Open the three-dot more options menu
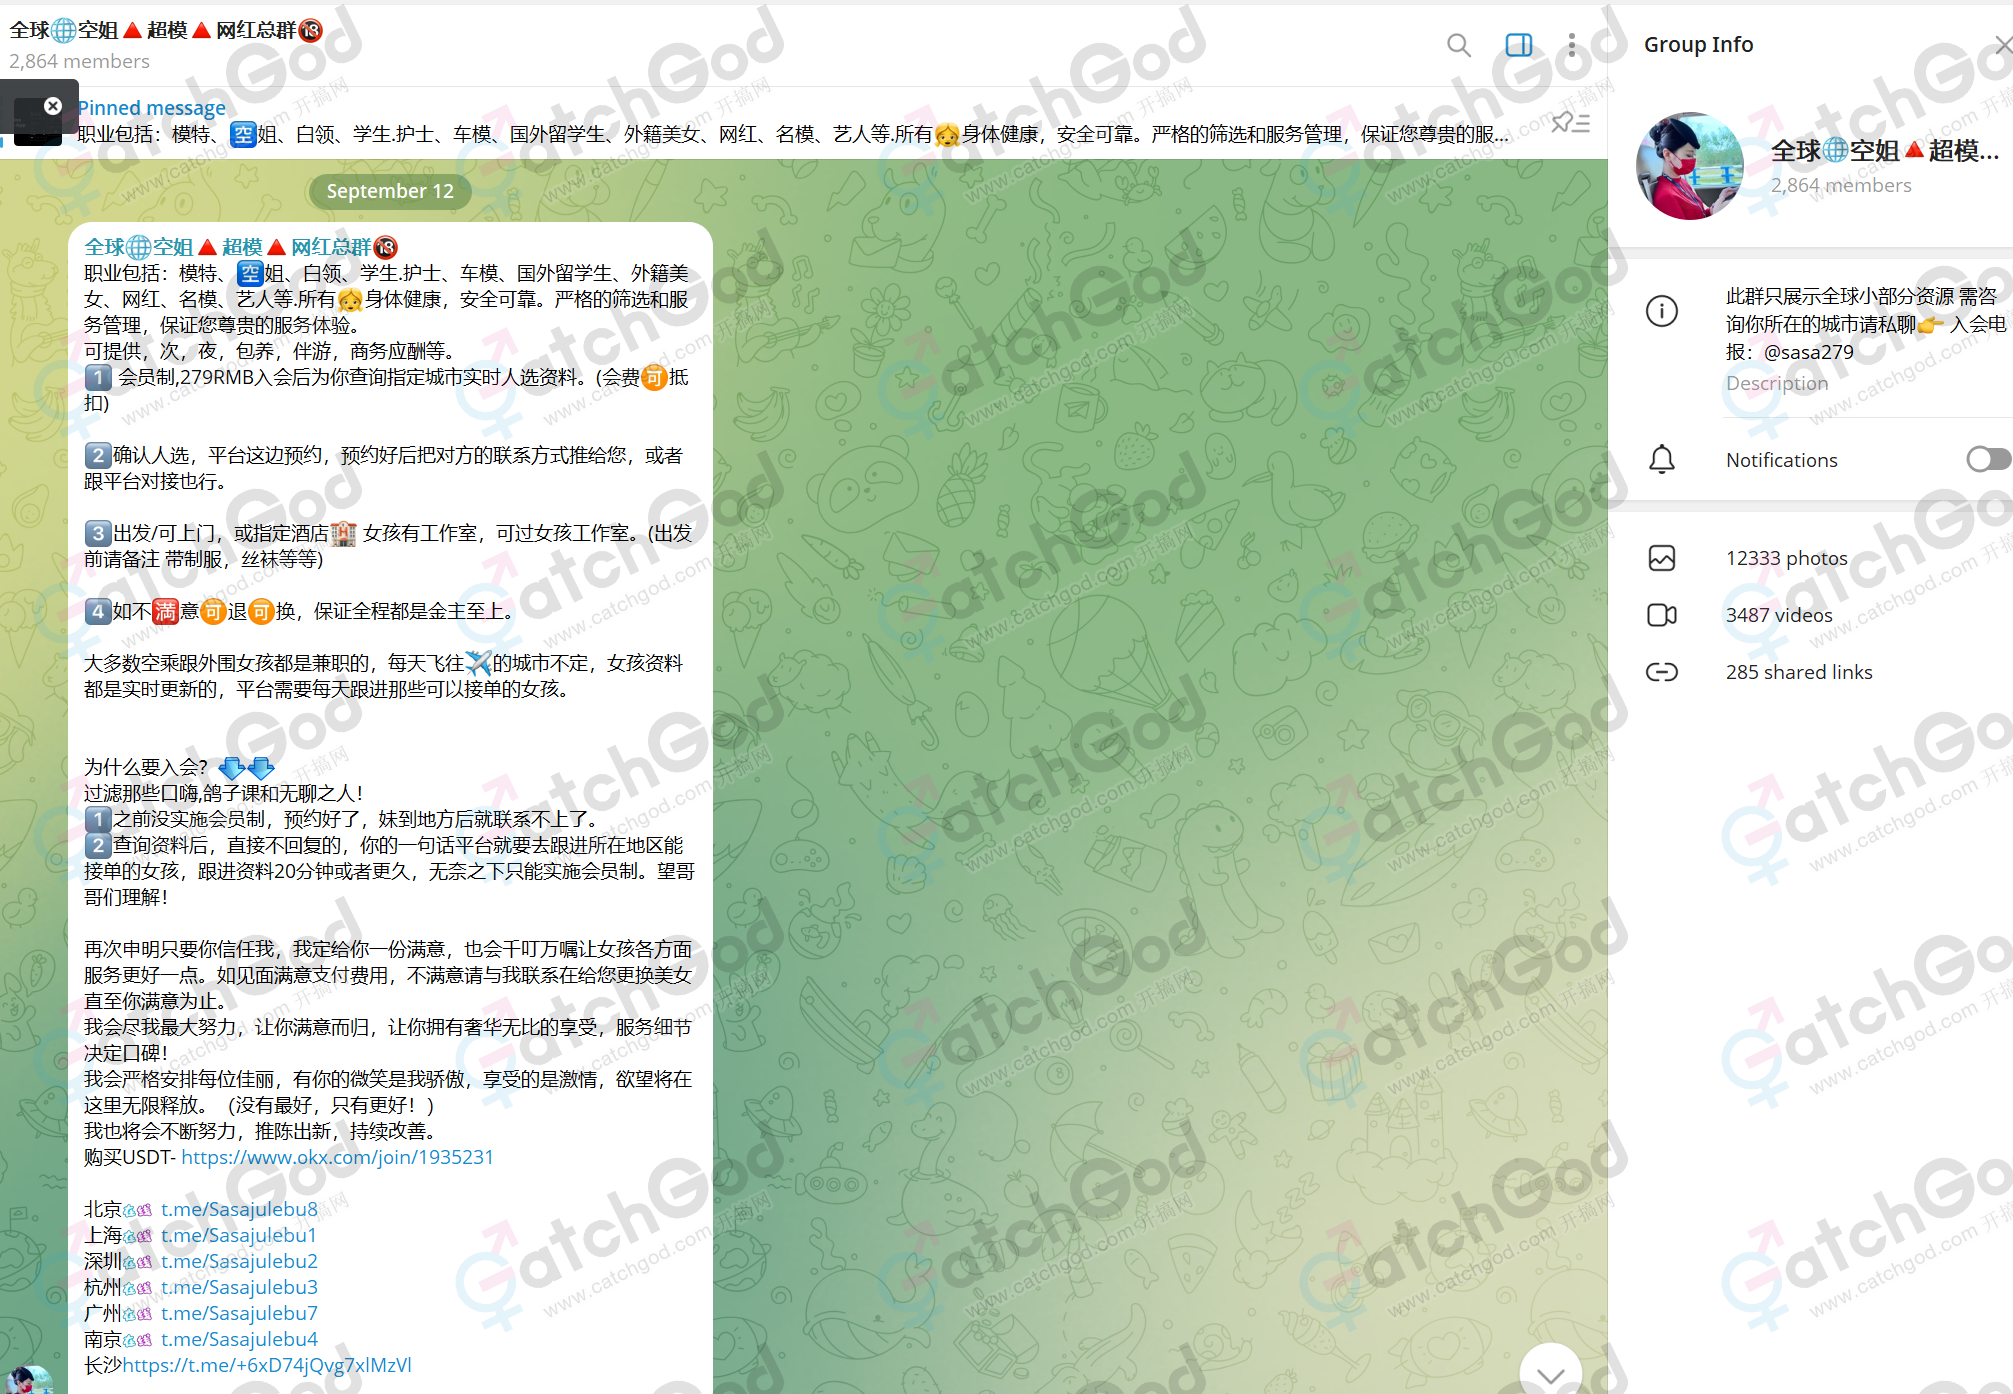2013x1394 pixels. tap(1572, 45)
